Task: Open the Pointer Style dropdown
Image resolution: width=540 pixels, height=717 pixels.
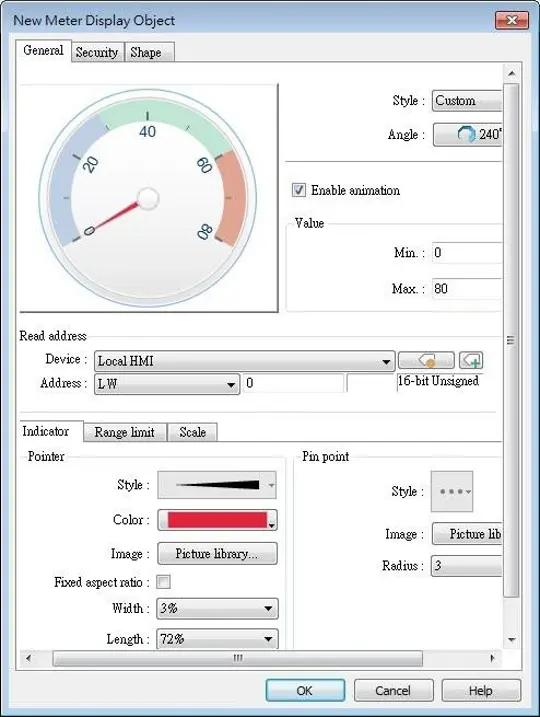Action: coord(217,485)
